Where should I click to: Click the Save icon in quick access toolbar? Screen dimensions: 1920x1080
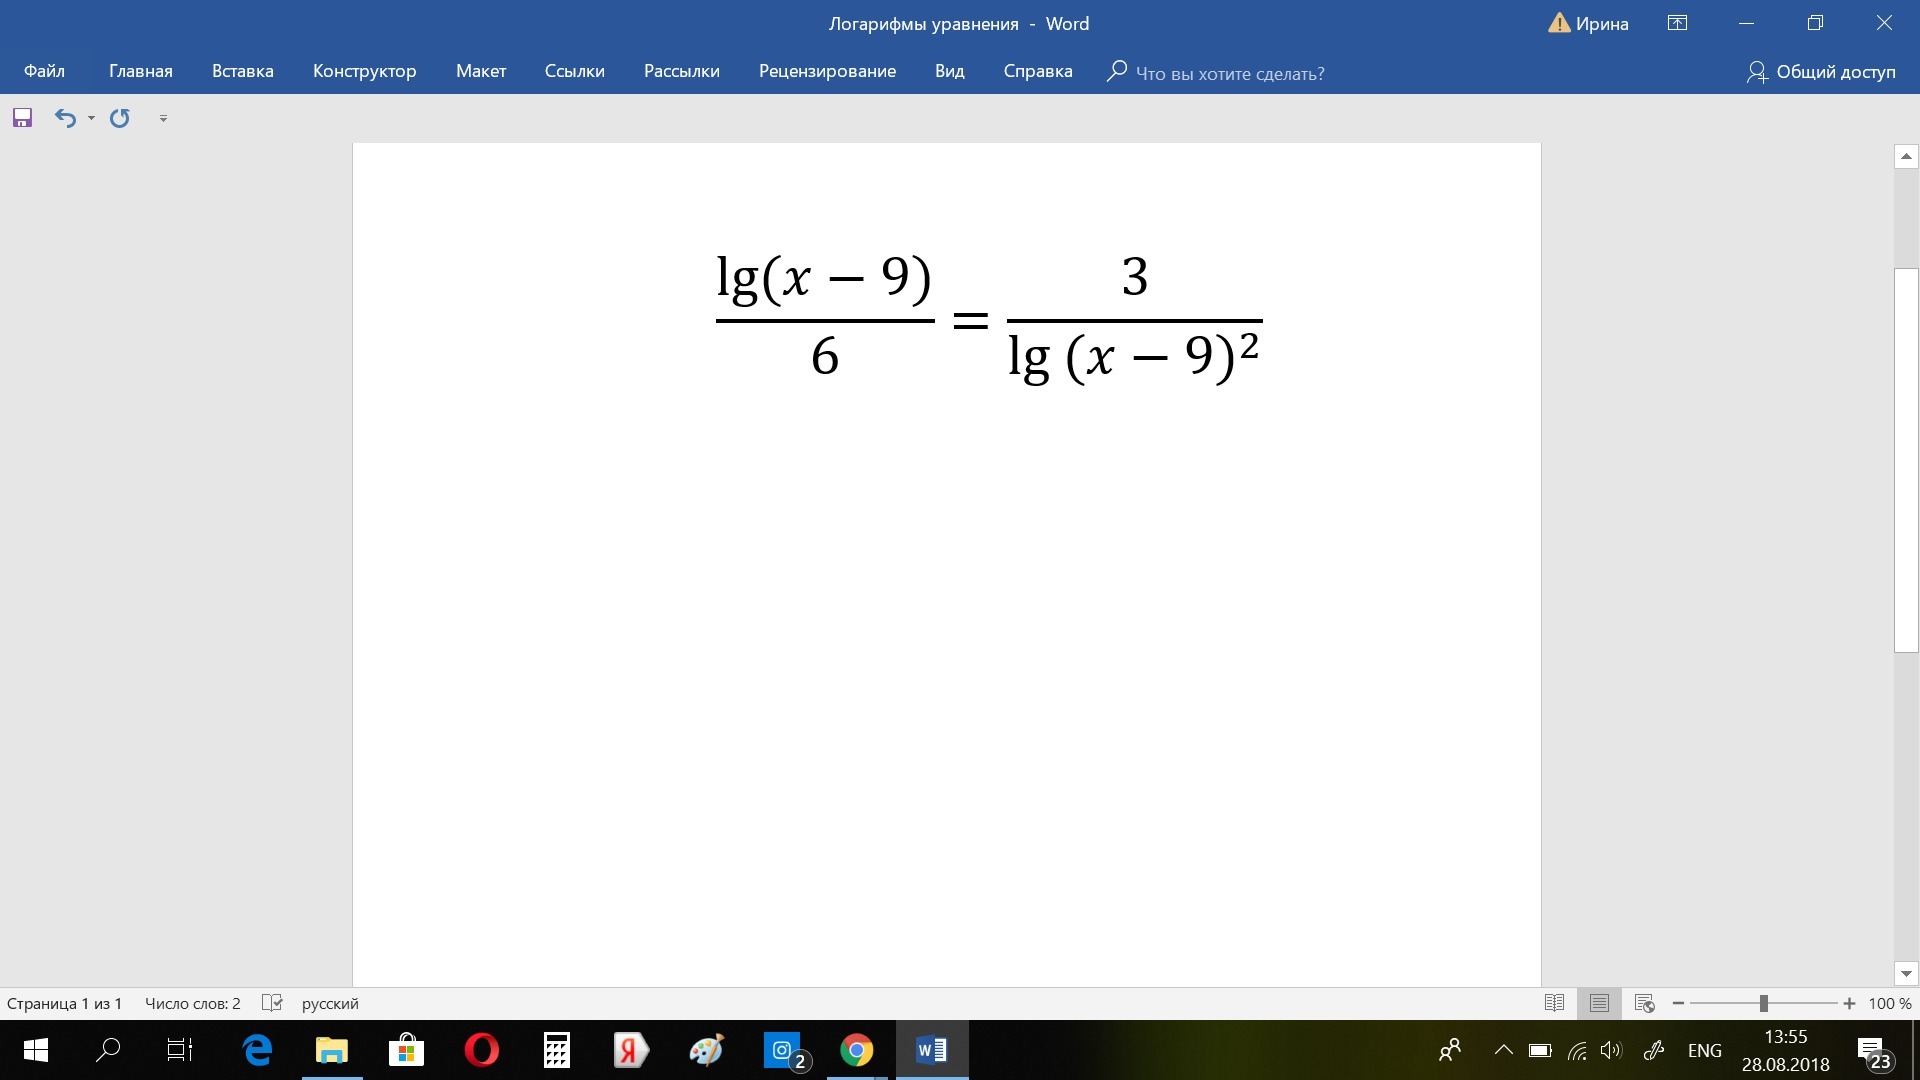(22, 118)
